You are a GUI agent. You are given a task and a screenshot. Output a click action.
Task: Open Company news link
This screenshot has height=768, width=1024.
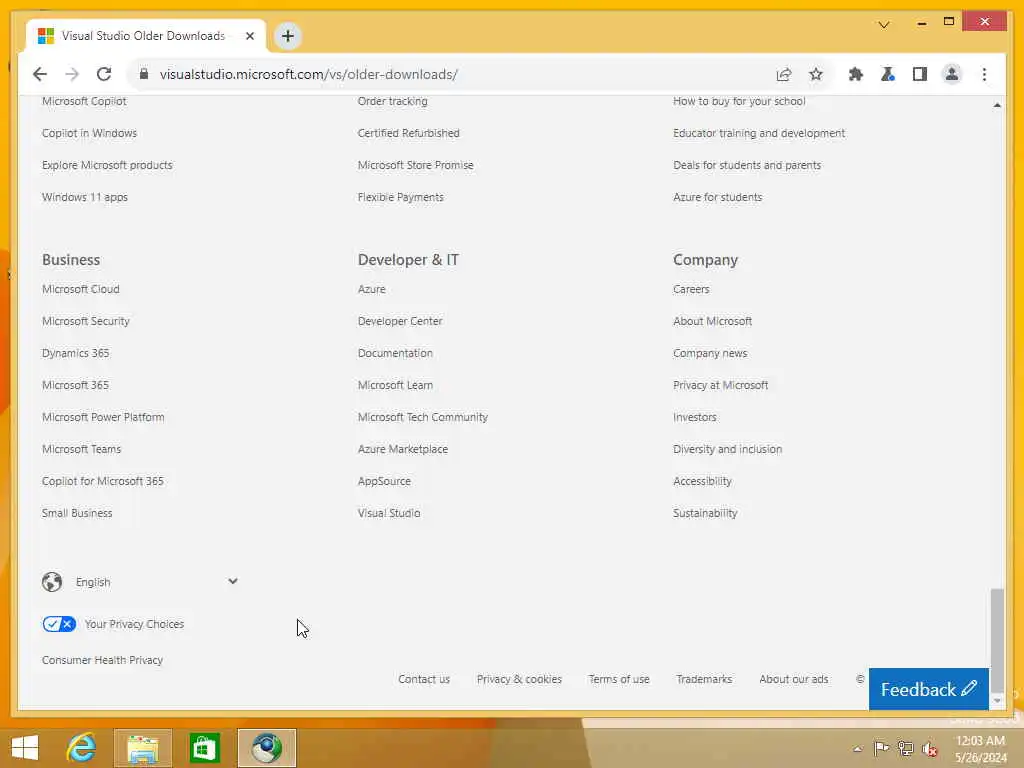[710, 353]
